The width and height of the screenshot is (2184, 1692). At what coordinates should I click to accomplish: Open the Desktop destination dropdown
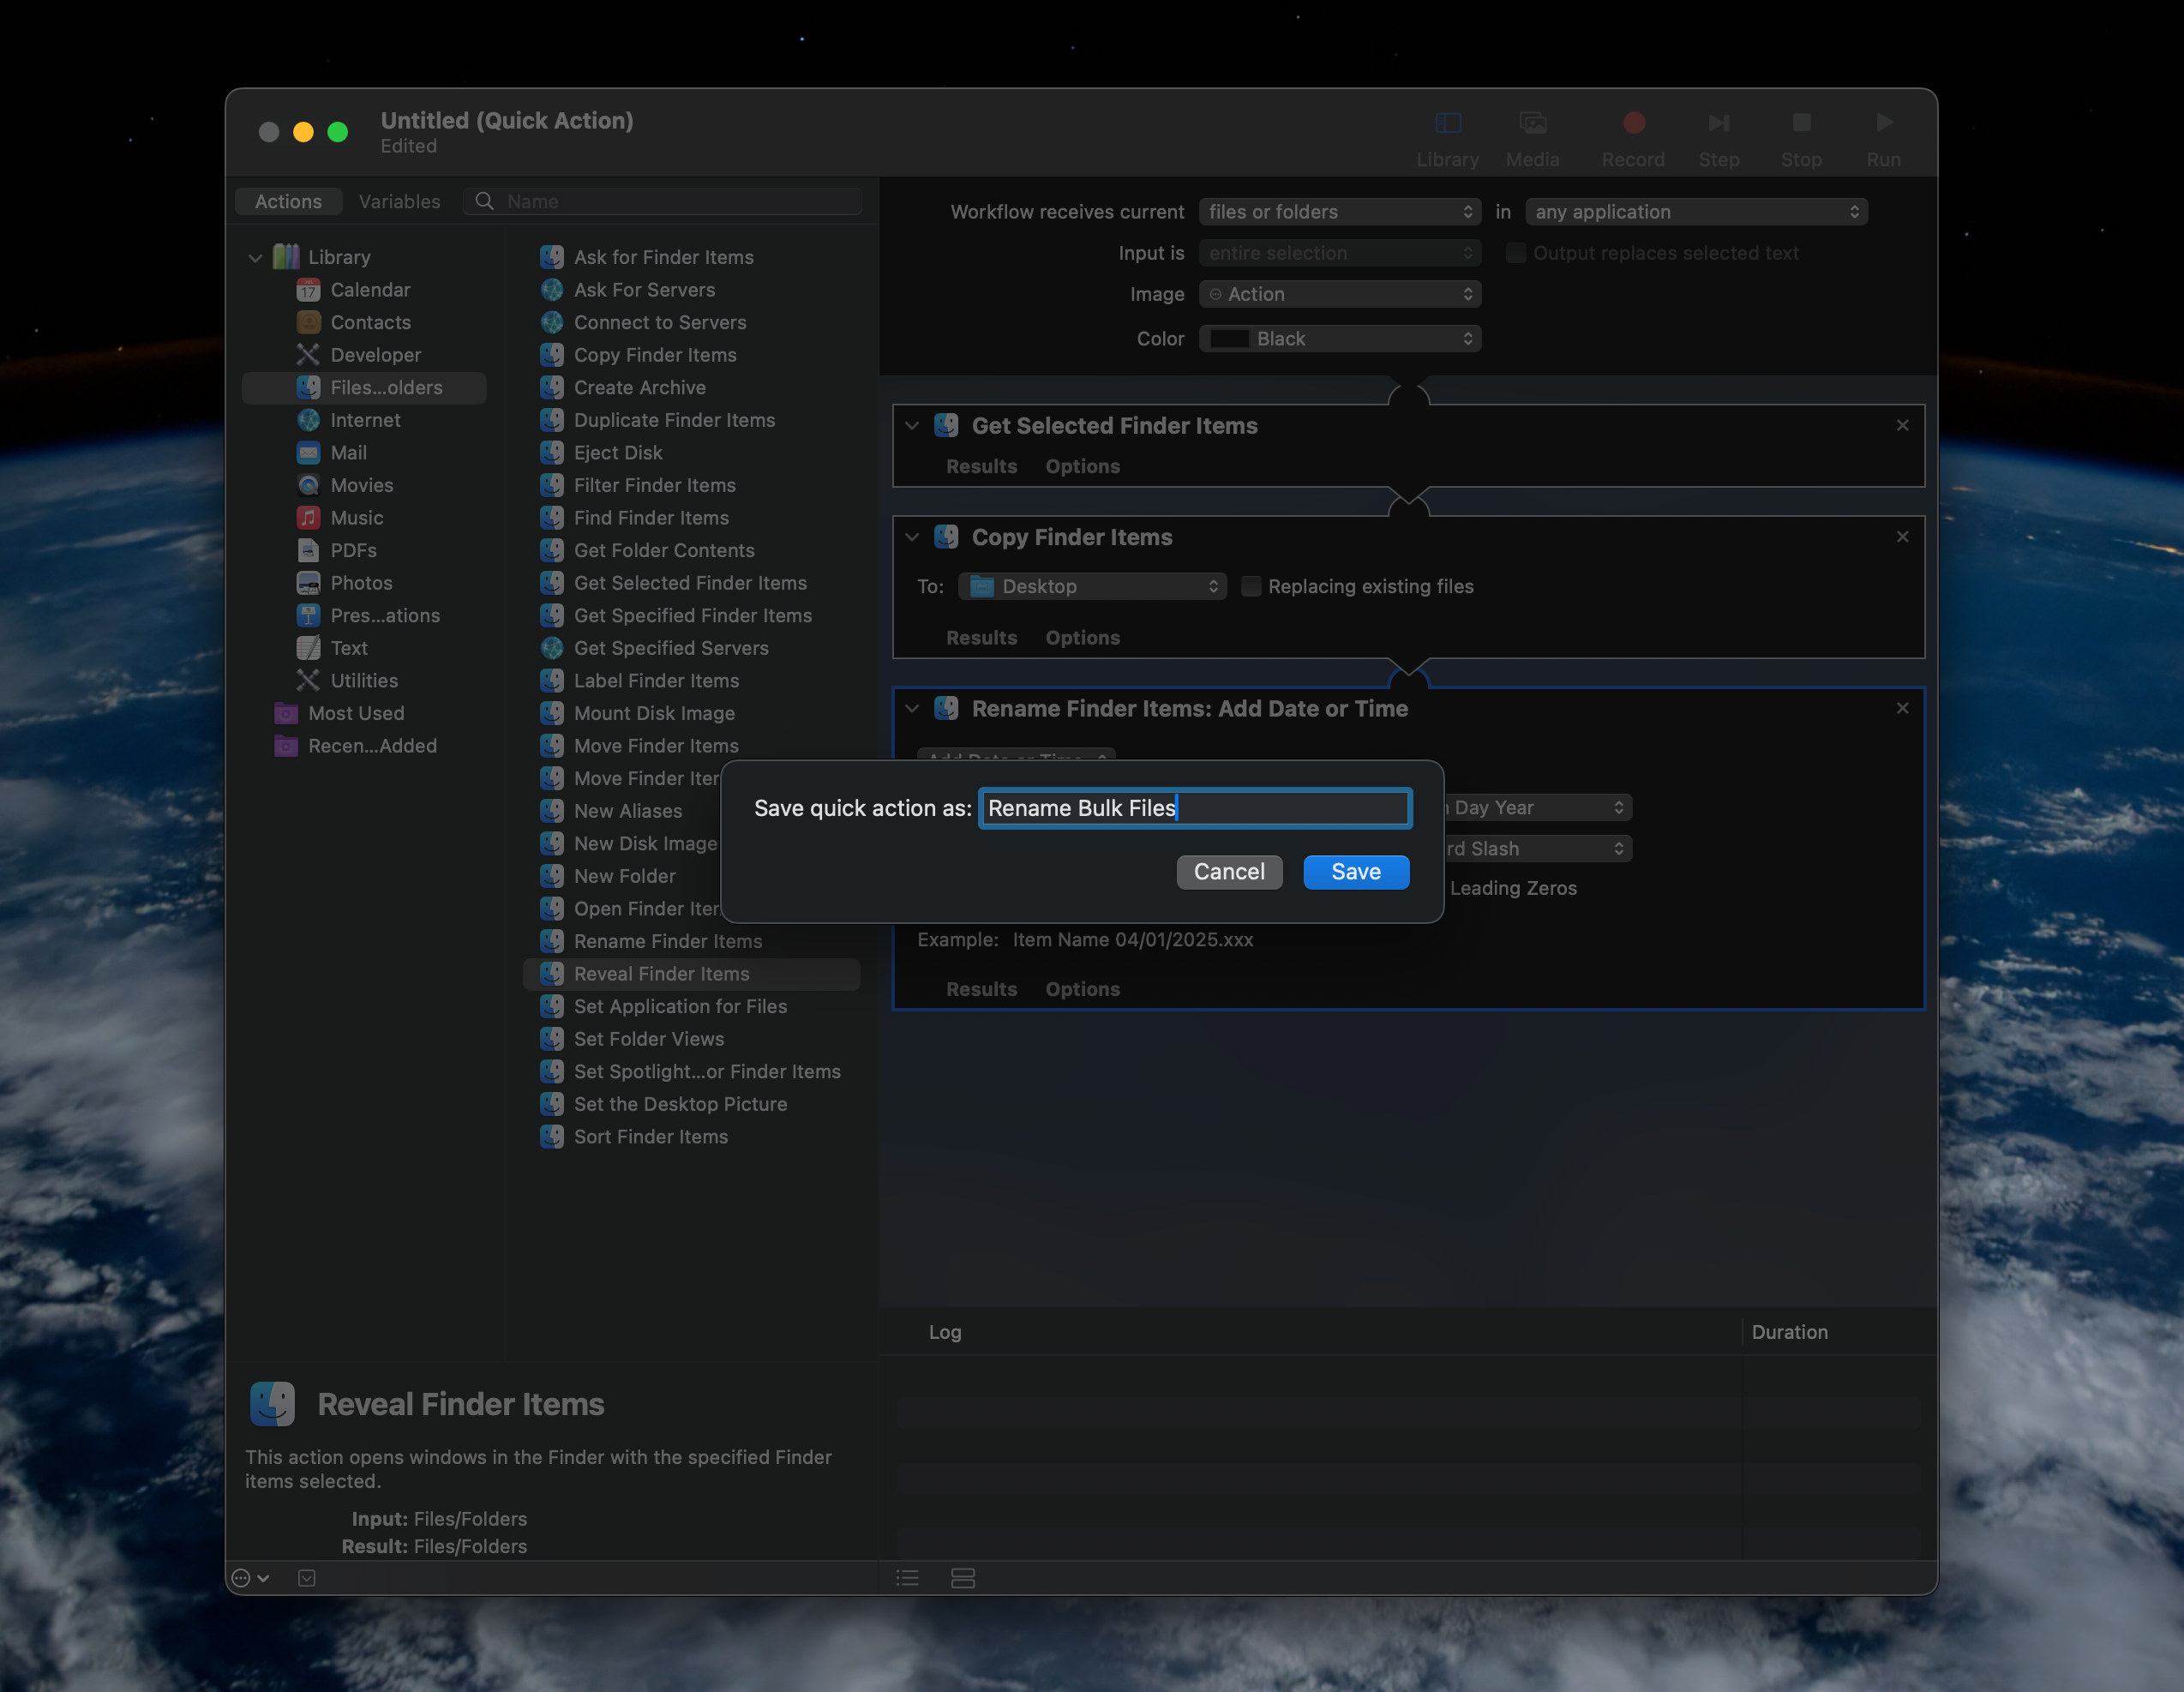pos(1092,586)
